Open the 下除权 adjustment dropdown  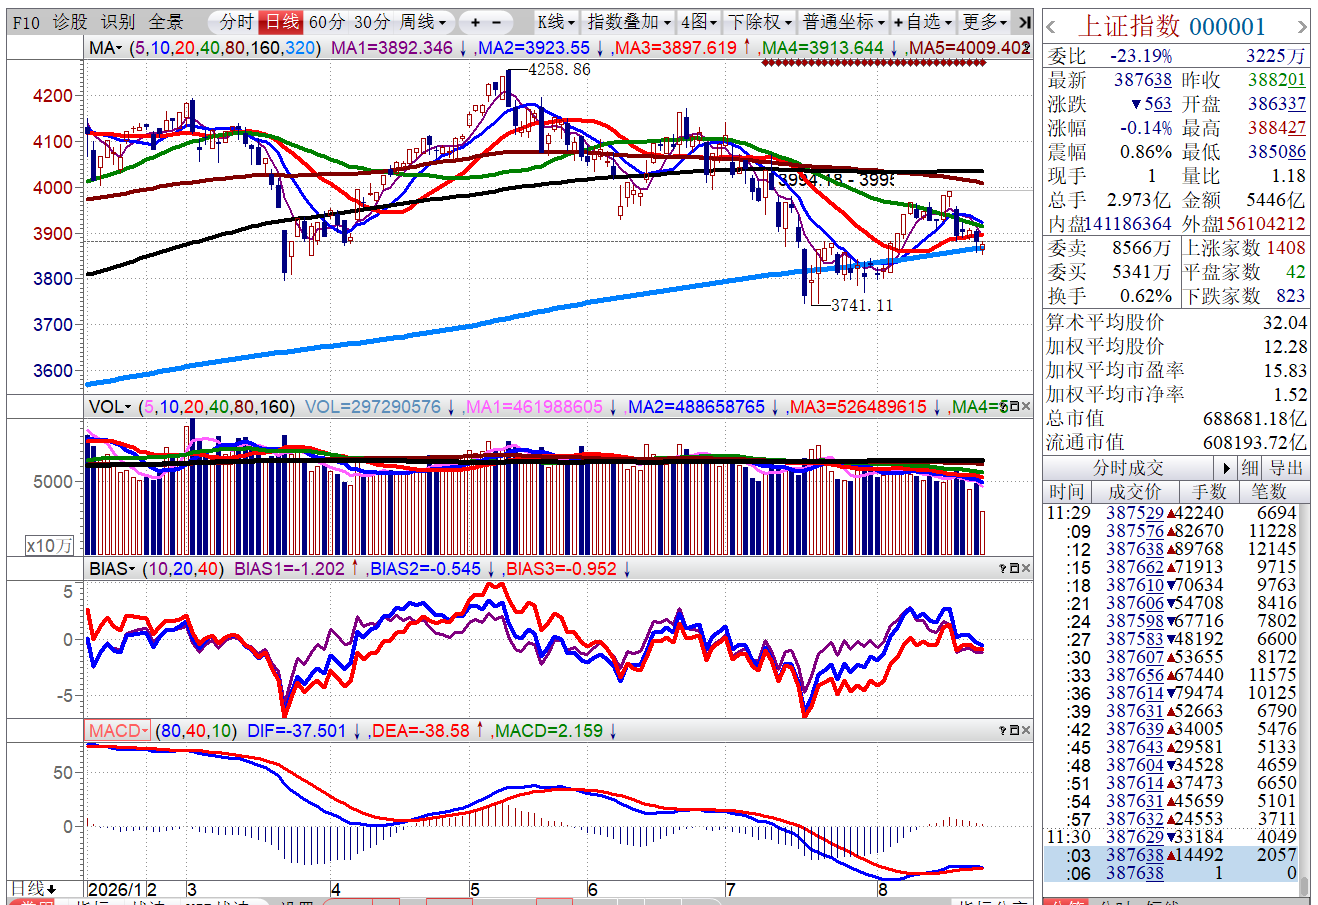pyautogui.click(x=759, y=21)
